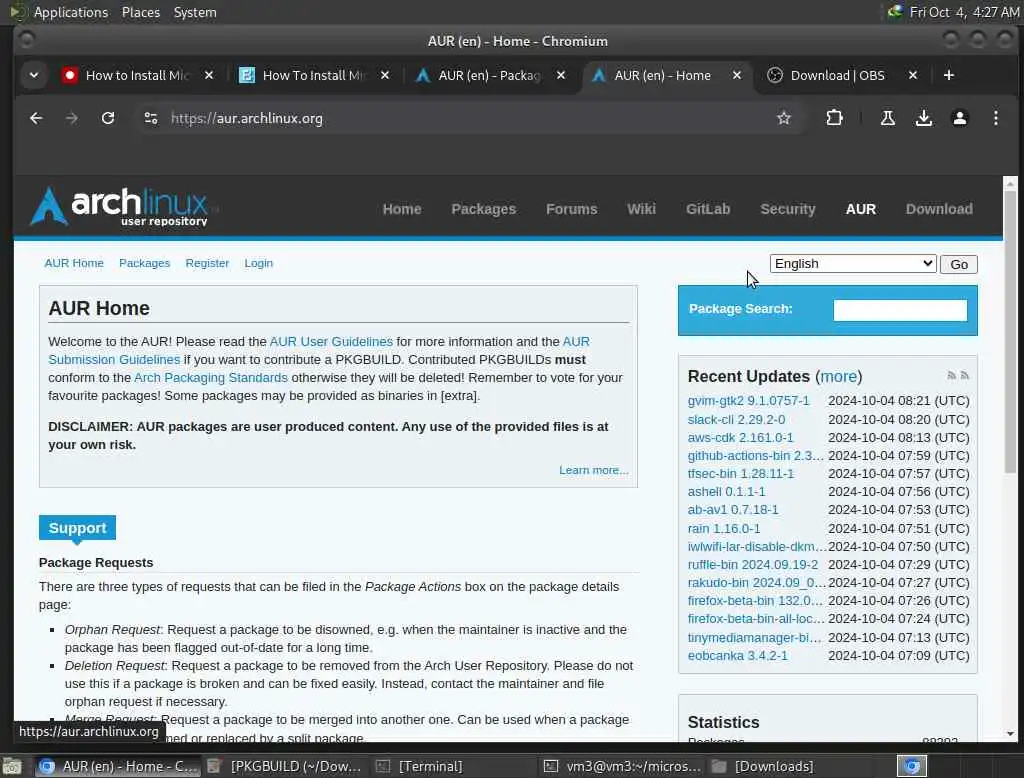
Task: Open the ruffle-bin 2024.09.19-2 package
Action: [752, 564]
